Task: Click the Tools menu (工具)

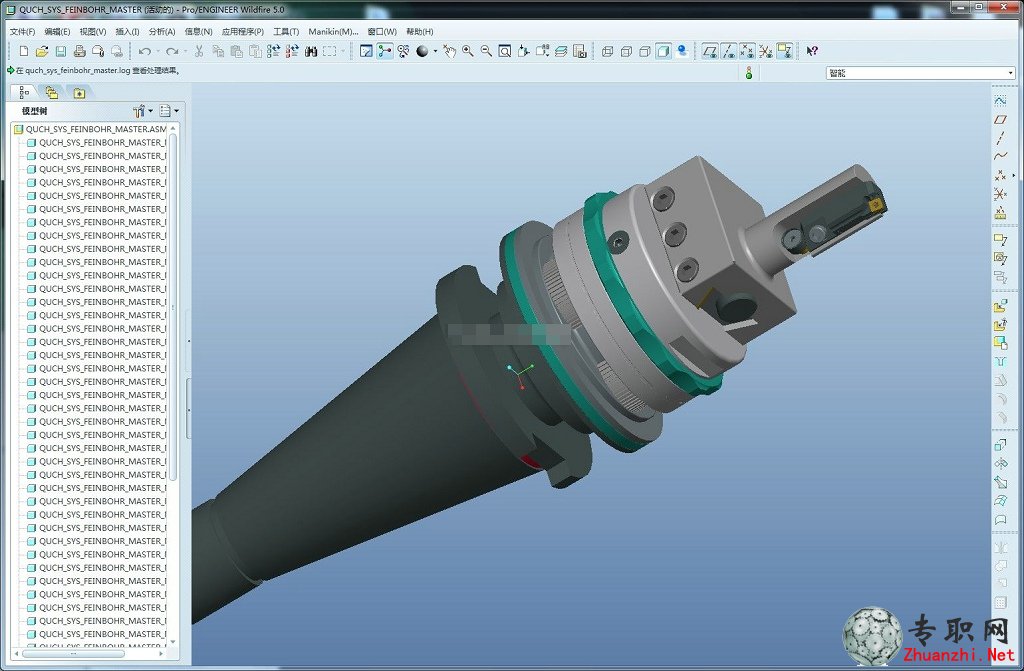Action: pyautogui.click(x=286, y=31)
